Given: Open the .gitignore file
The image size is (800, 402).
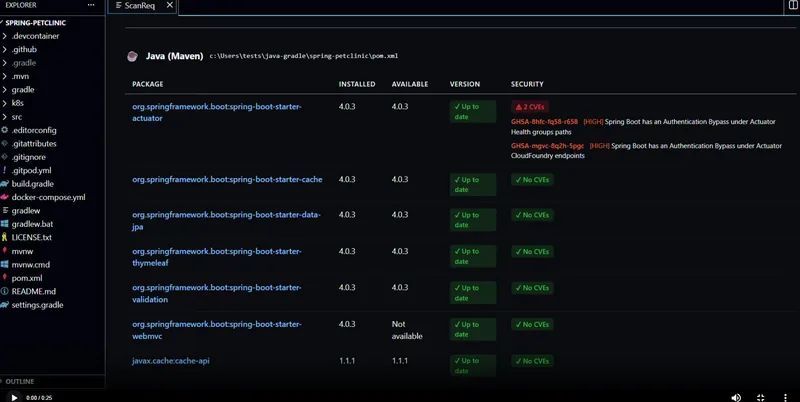Looking at the screenshot, I should [29, 157].
